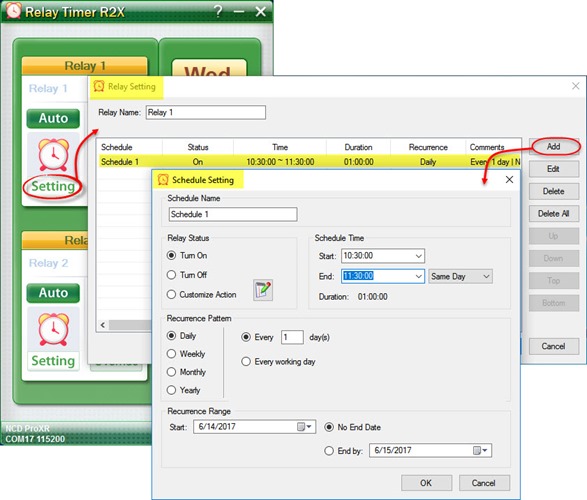Open Setting for Relay 2
Screen dimensions: 587x500
coord(53,361)
